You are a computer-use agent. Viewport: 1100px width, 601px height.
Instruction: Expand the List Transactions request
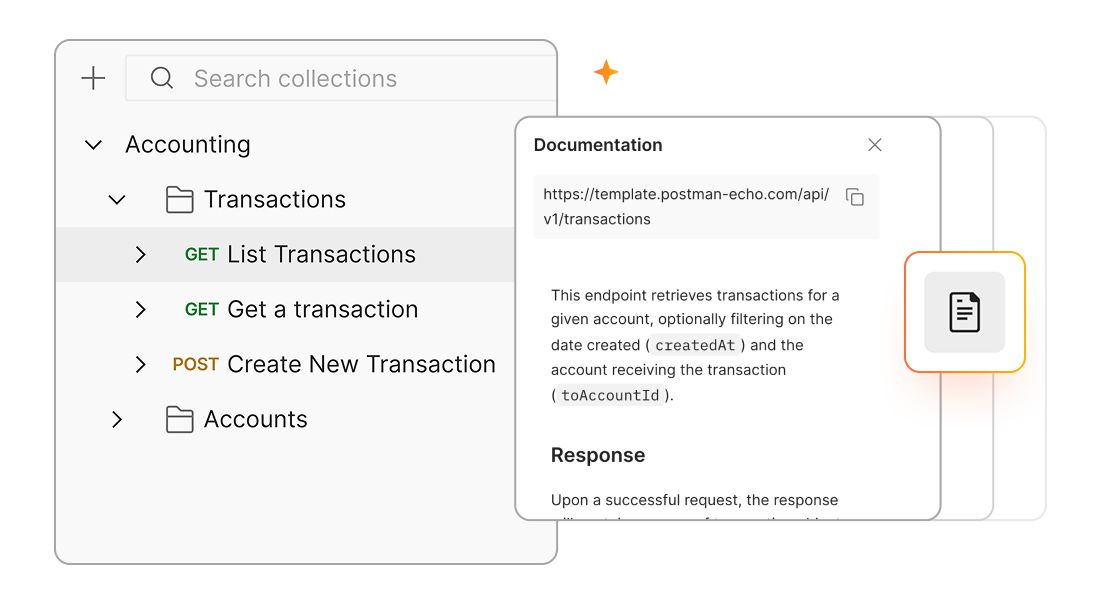[x=141, y=254]
